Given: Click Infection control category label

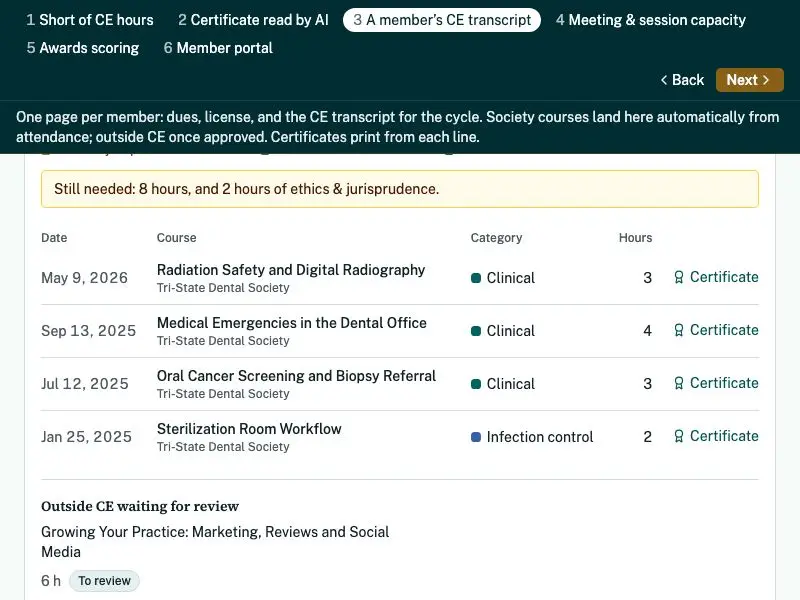Looking at the screenshot, I should [x=540, y=437].
